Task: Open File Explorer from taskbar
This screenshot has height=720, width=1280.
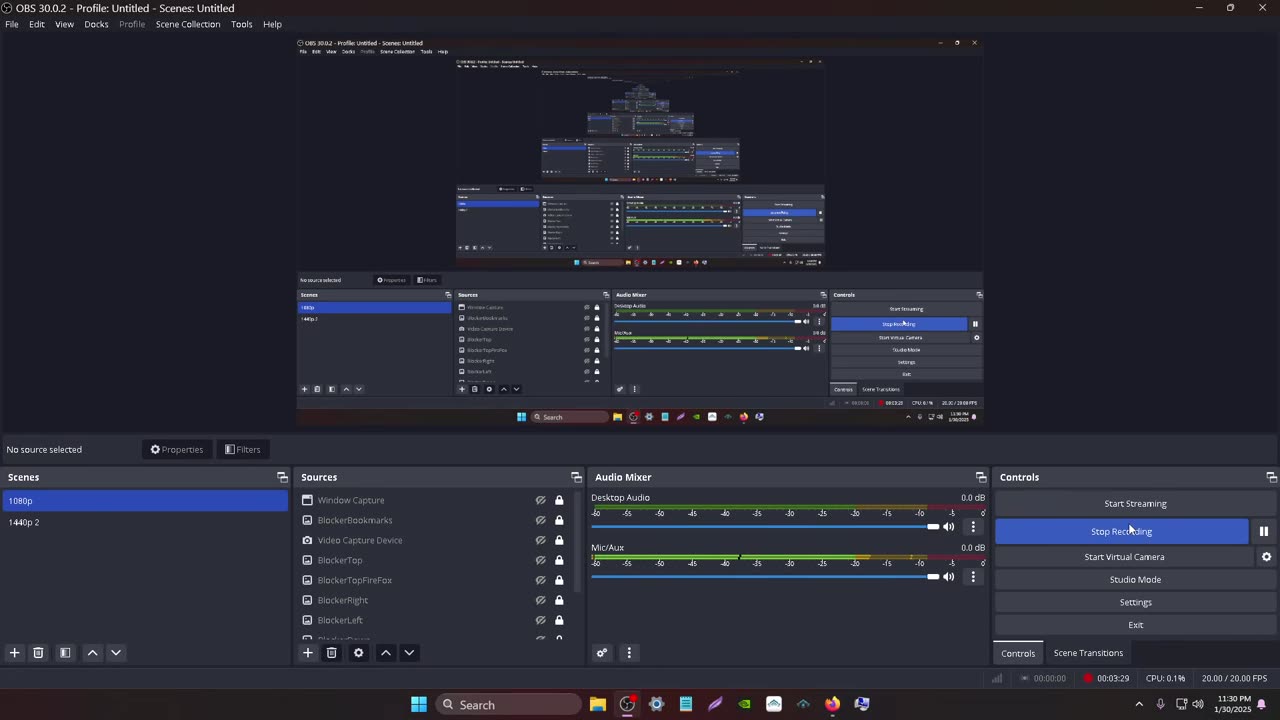Action: click(597, 704)
